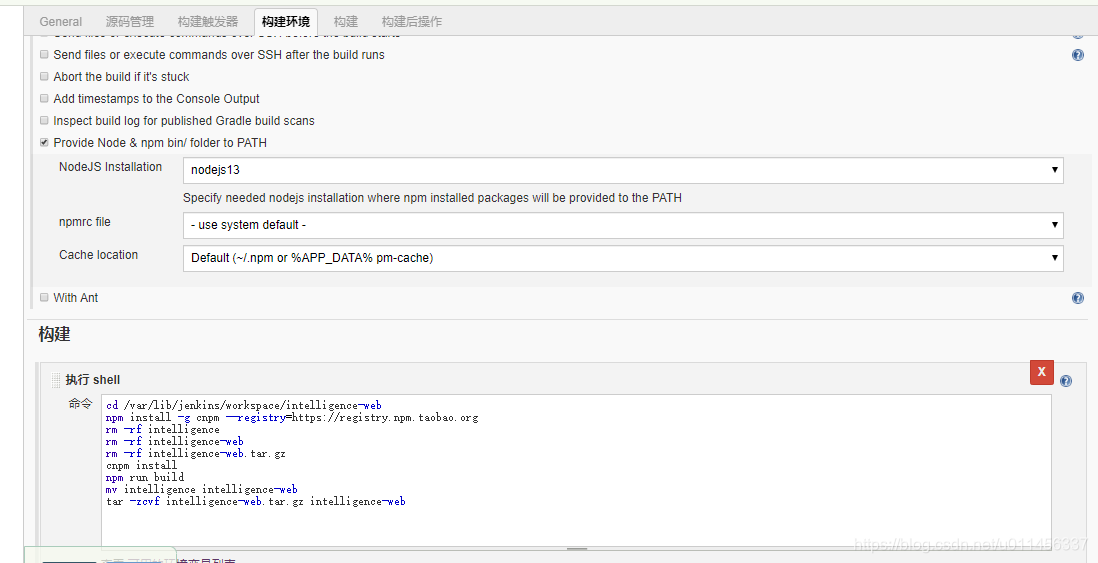1098x563 pixels.
Task: Click the 'npm run build' line in the script
Action: [145, 478]
